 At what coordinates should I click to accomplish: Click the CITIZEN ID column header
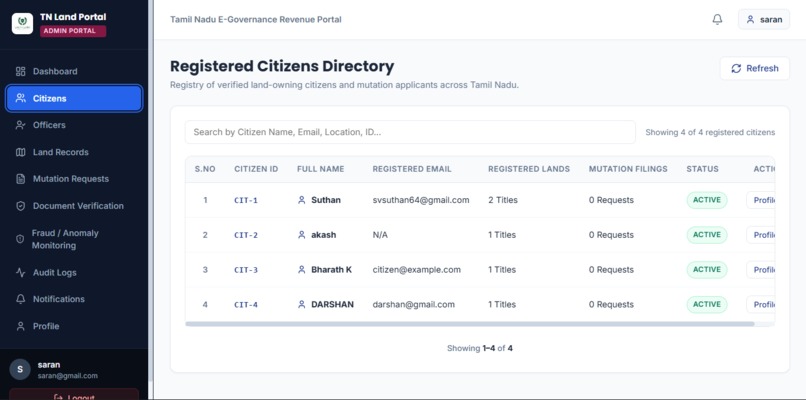coord(256,169)
